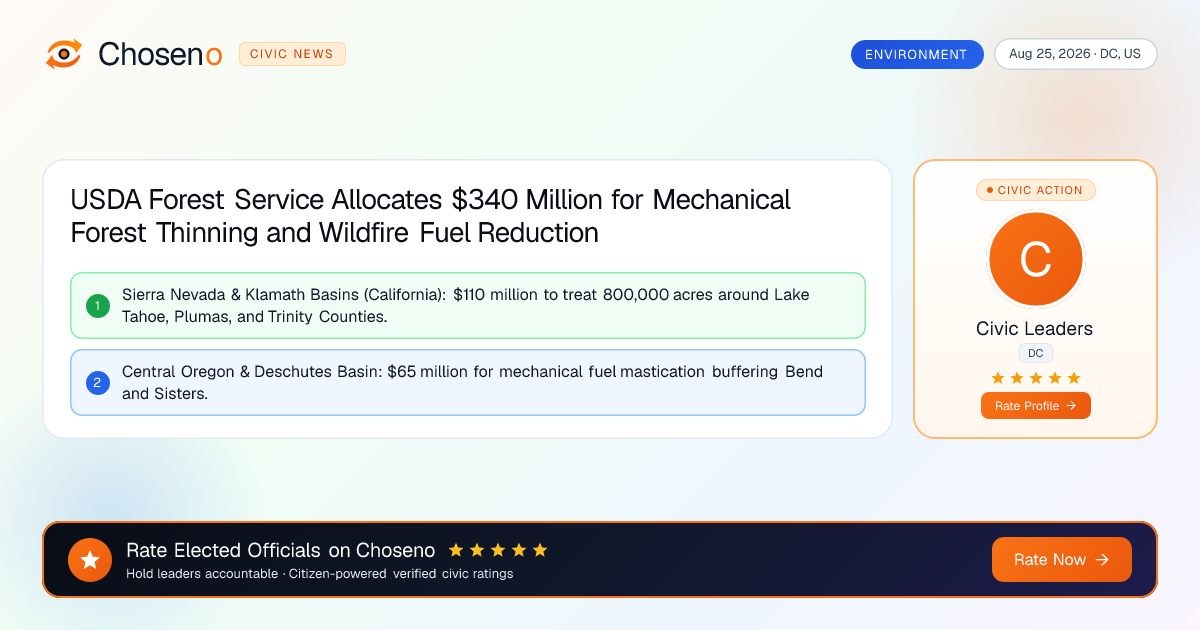Click the DC location tag under Civic Leaders
Screen dimensions: 1200x630
coord(1035,353)
